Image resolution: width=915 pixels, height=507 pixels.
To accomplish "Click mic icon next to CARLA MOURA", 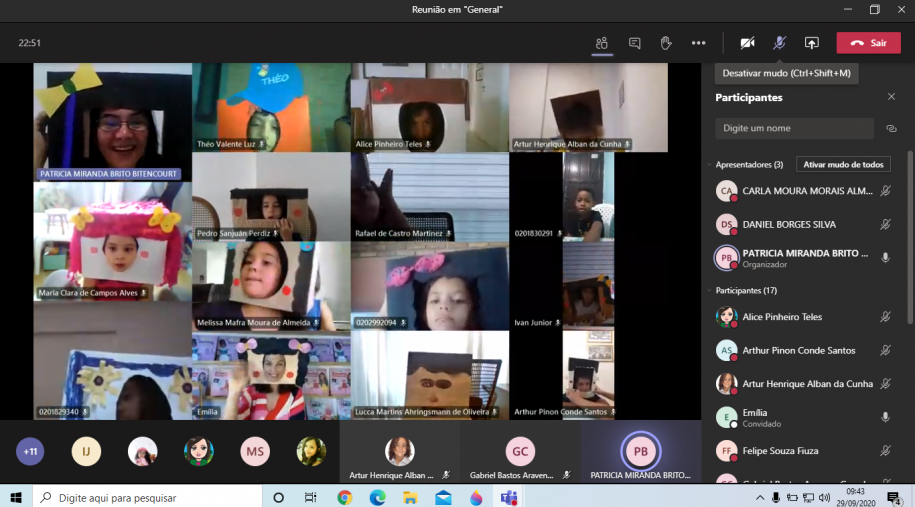I will 885,191.
